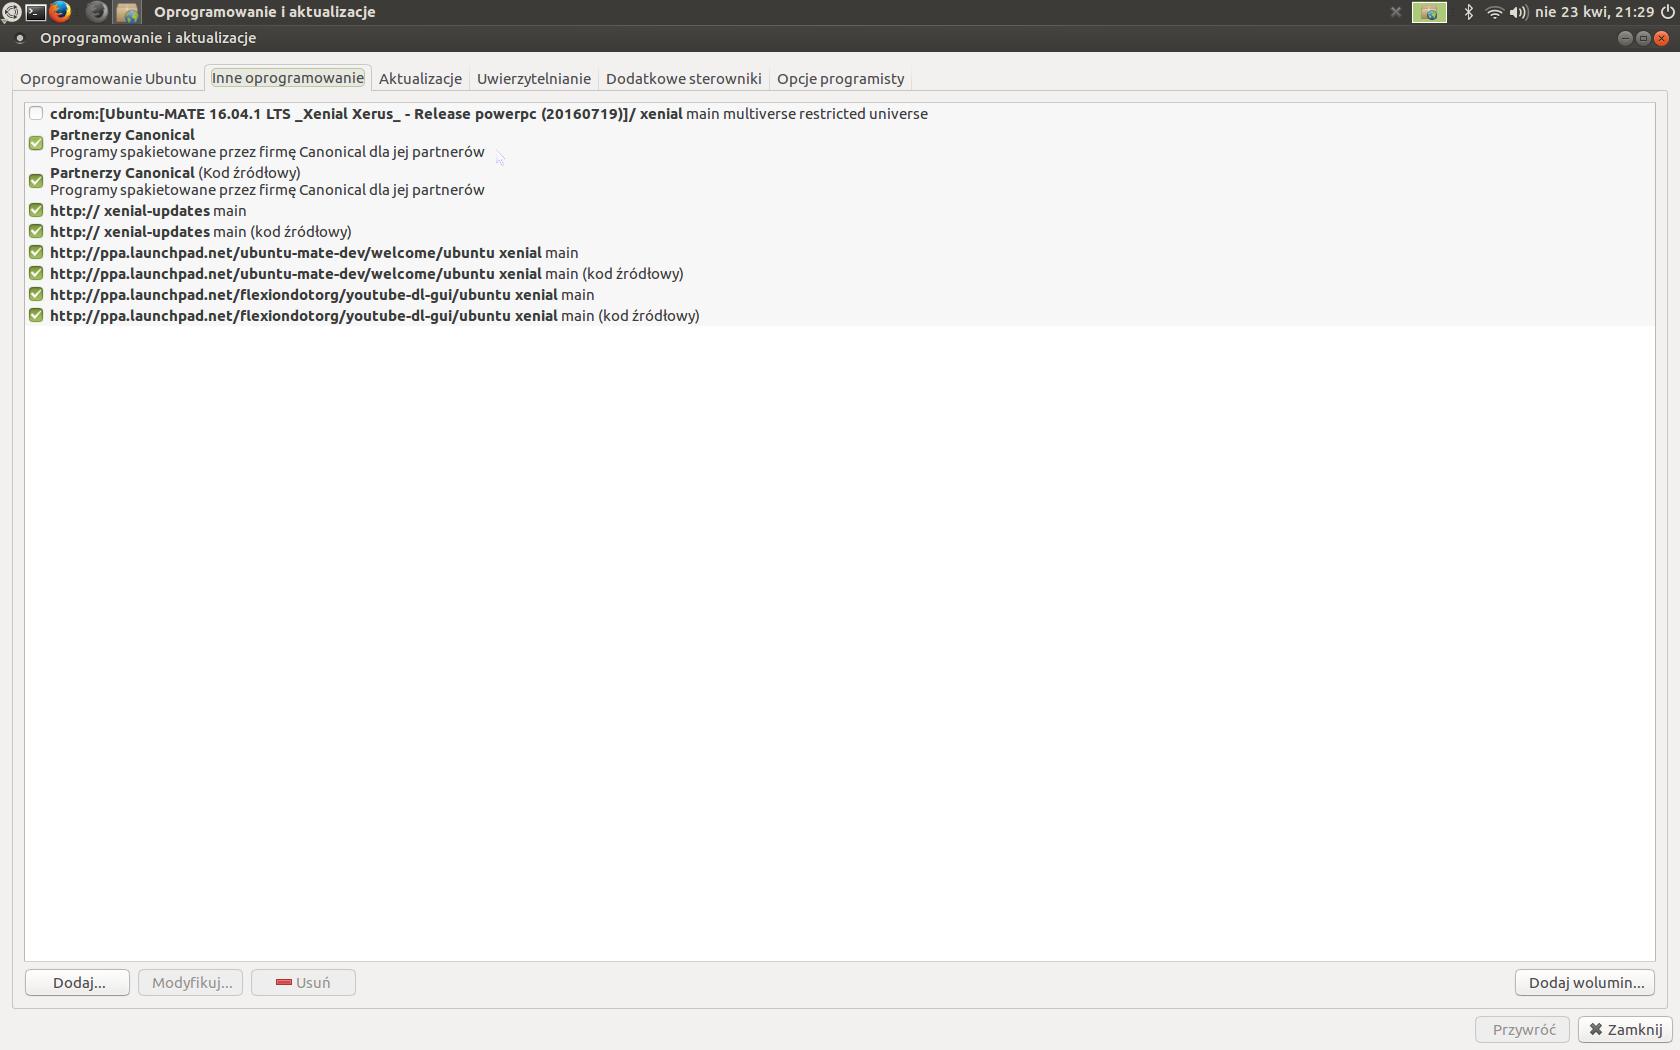Uncheck flexiondotorg/youtube-dl-gui xenial main checkbox
Image resolution: width=1680 pixels, height=1050 pixels.
pyautogui.click(x=36, y=294)
